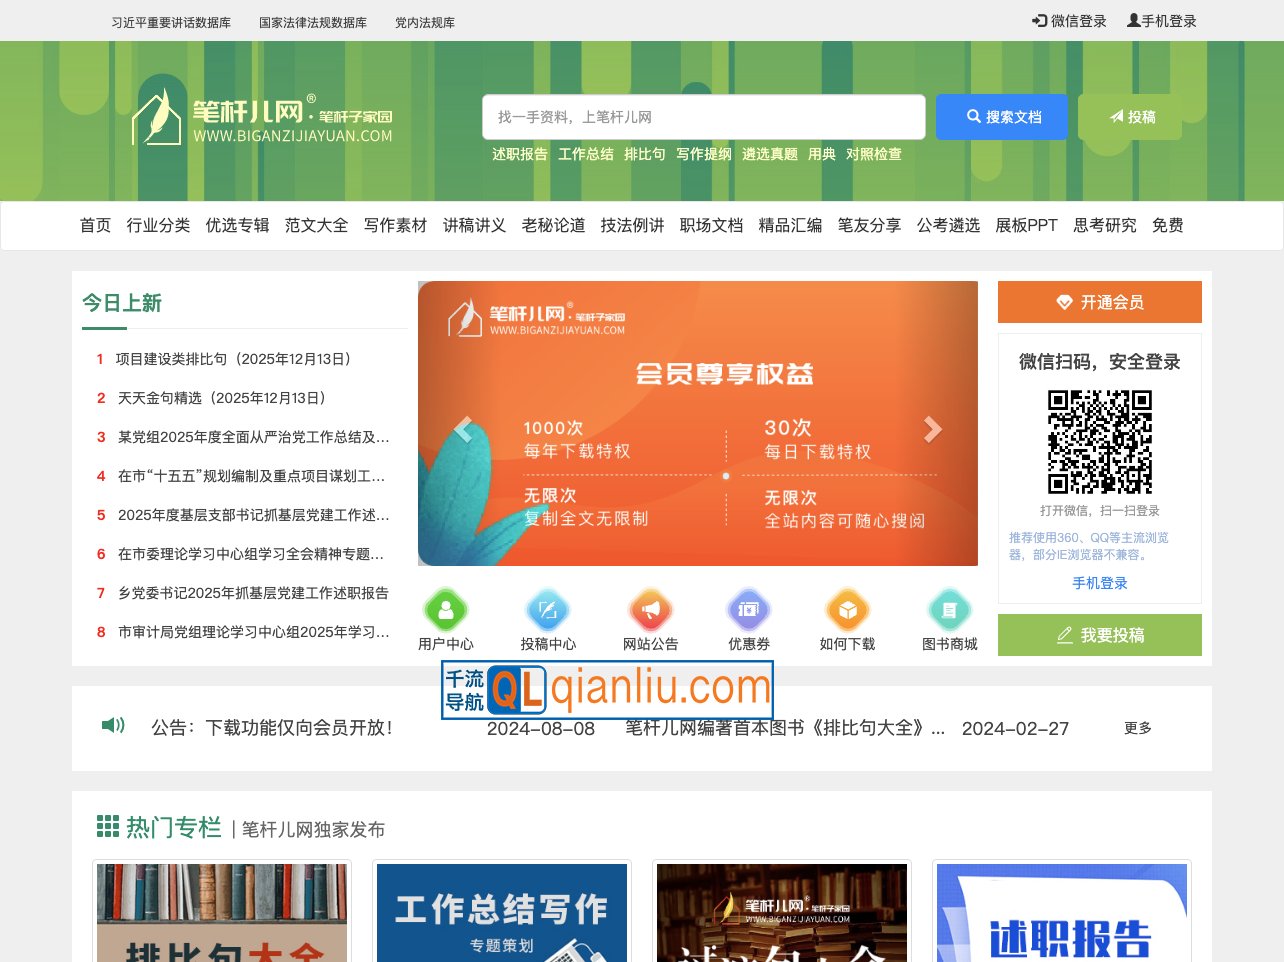Click the crown icon on 开通会员
1284x962 pixels.
(1062, 302)
